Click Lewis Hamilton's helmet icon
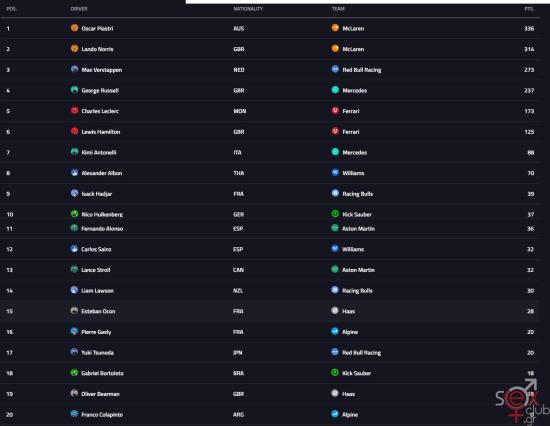This screenshot has width=550, height=426. [x=74, y=131]
